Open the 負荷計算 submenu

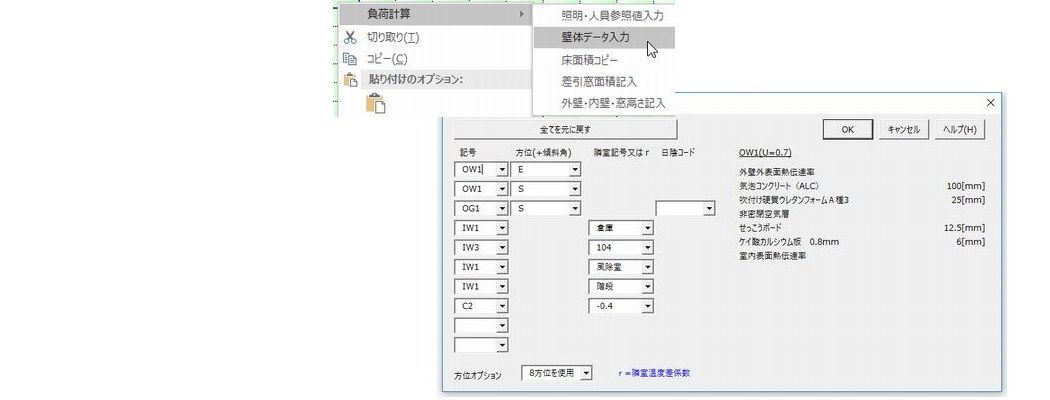tap(432, 14)
